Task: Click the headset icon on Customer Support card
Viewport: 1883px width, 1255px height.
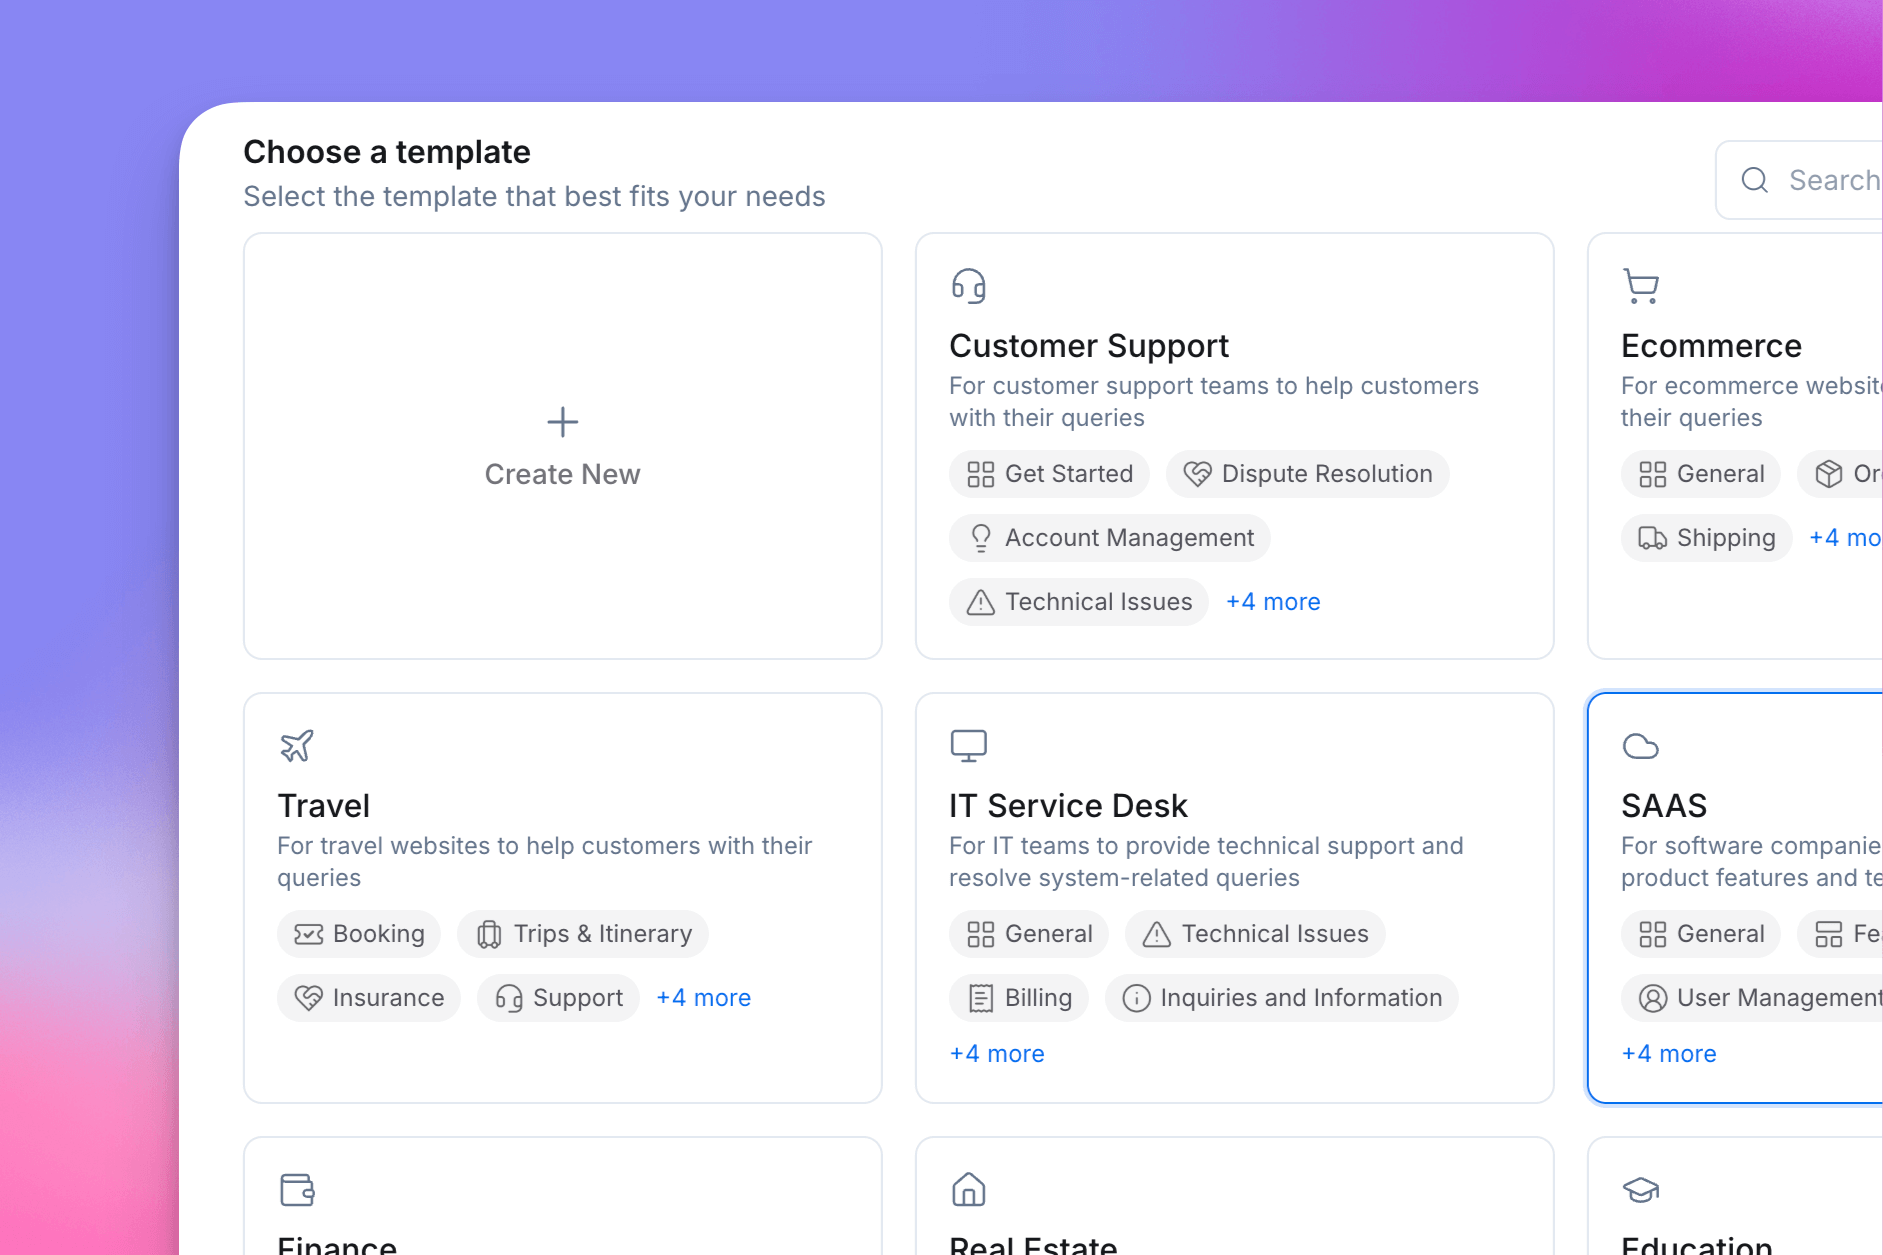Action: click(968, 286)
